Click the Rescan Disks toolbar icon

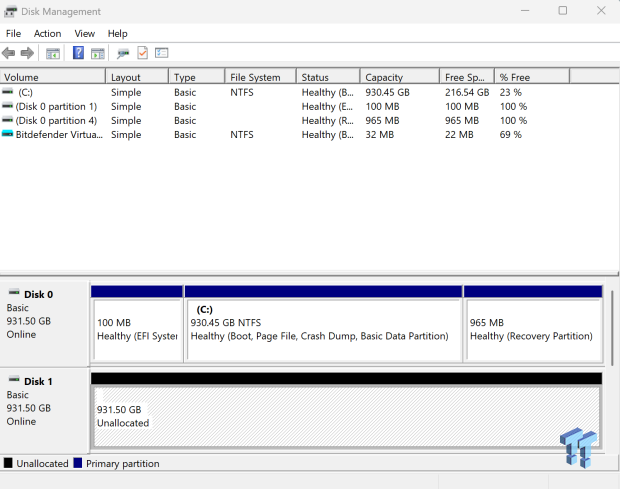[123, 53]
